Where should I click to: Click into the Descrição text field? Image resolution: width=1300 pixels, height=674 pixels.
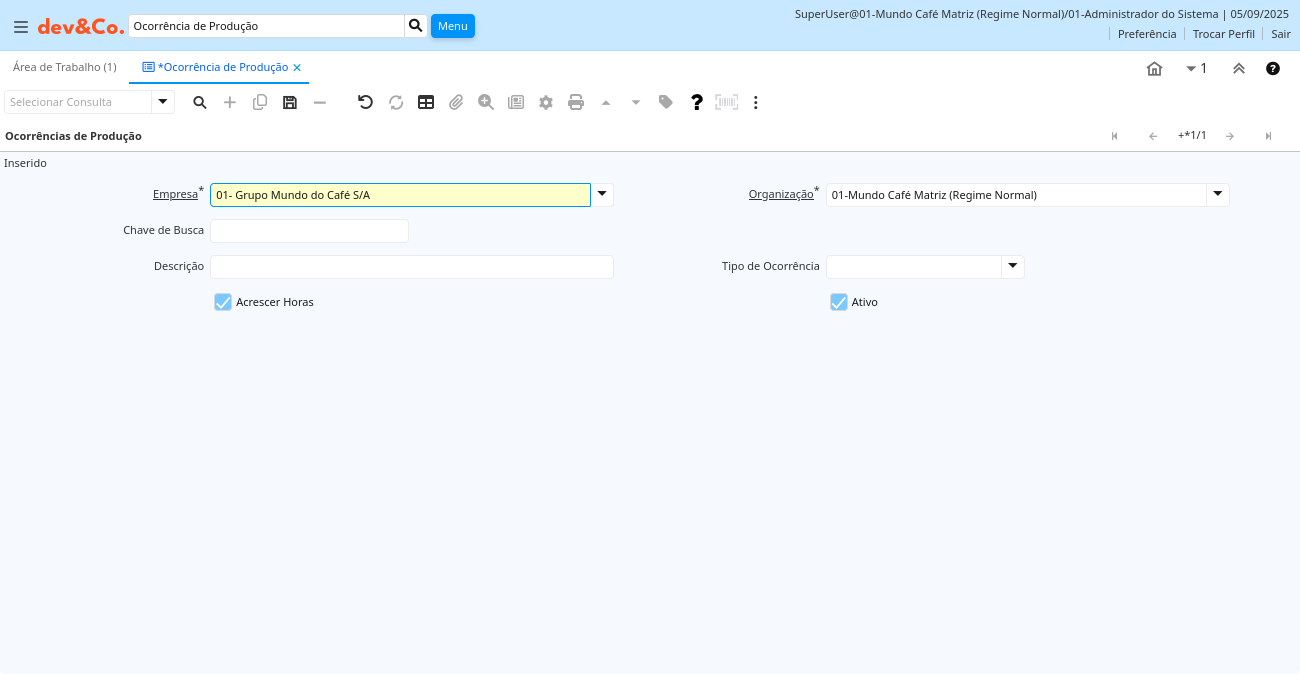pyautogui.click(x=411, y=267)
